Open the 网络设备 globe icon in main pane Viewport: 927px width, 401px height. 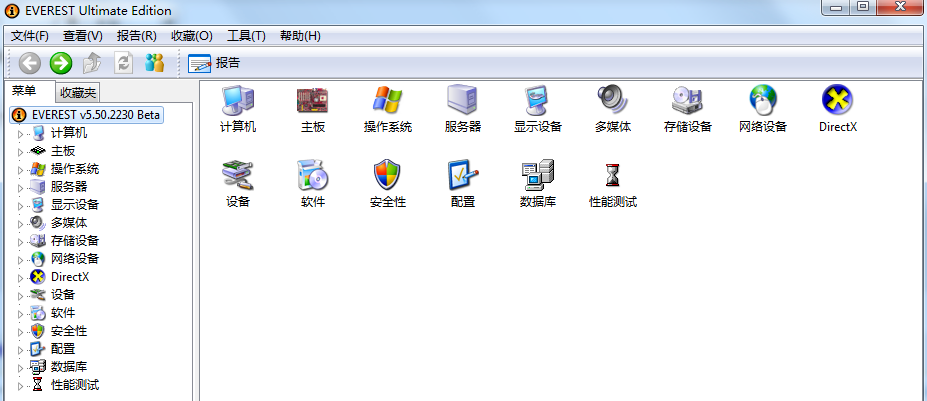[x=763, y=100]
